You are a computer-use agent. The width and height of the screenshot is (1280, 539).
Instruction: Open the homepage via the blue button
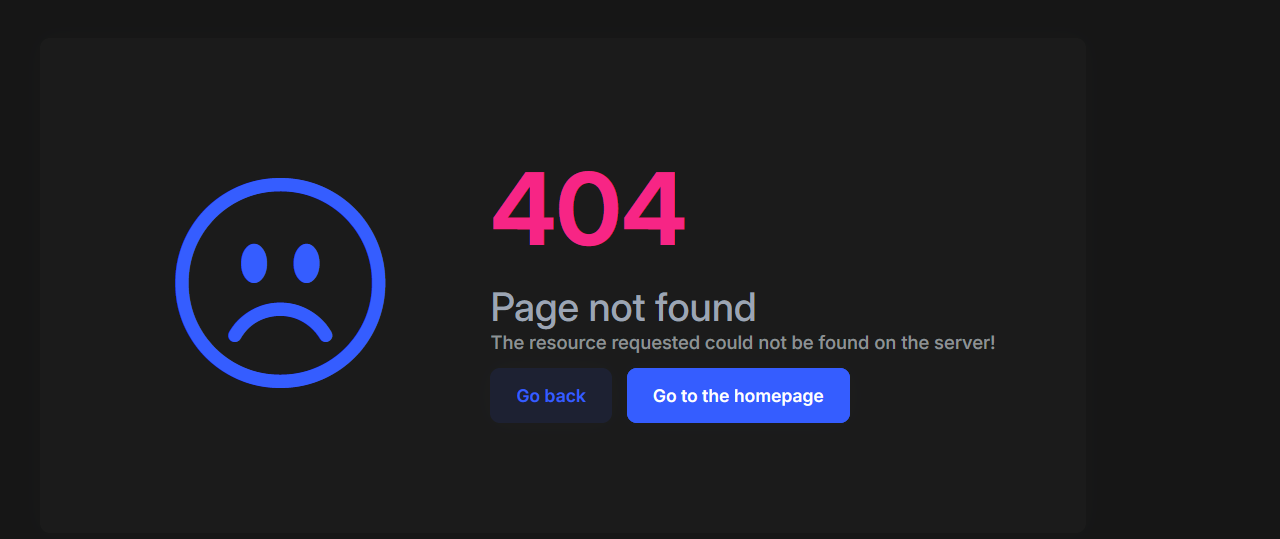click(x=738, y=396)
